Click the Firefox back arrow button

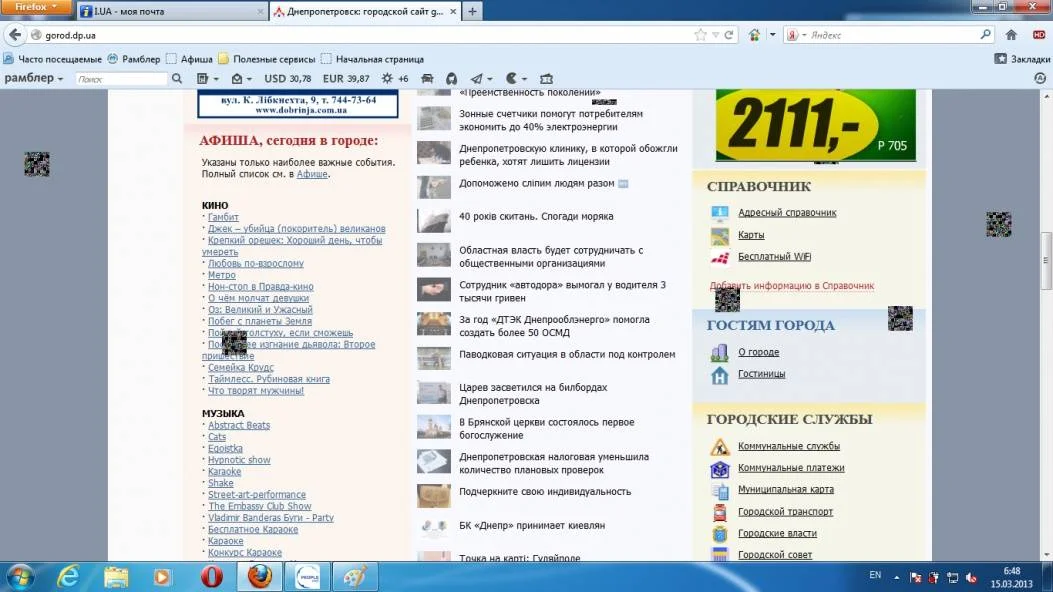(x=14, y=35)
